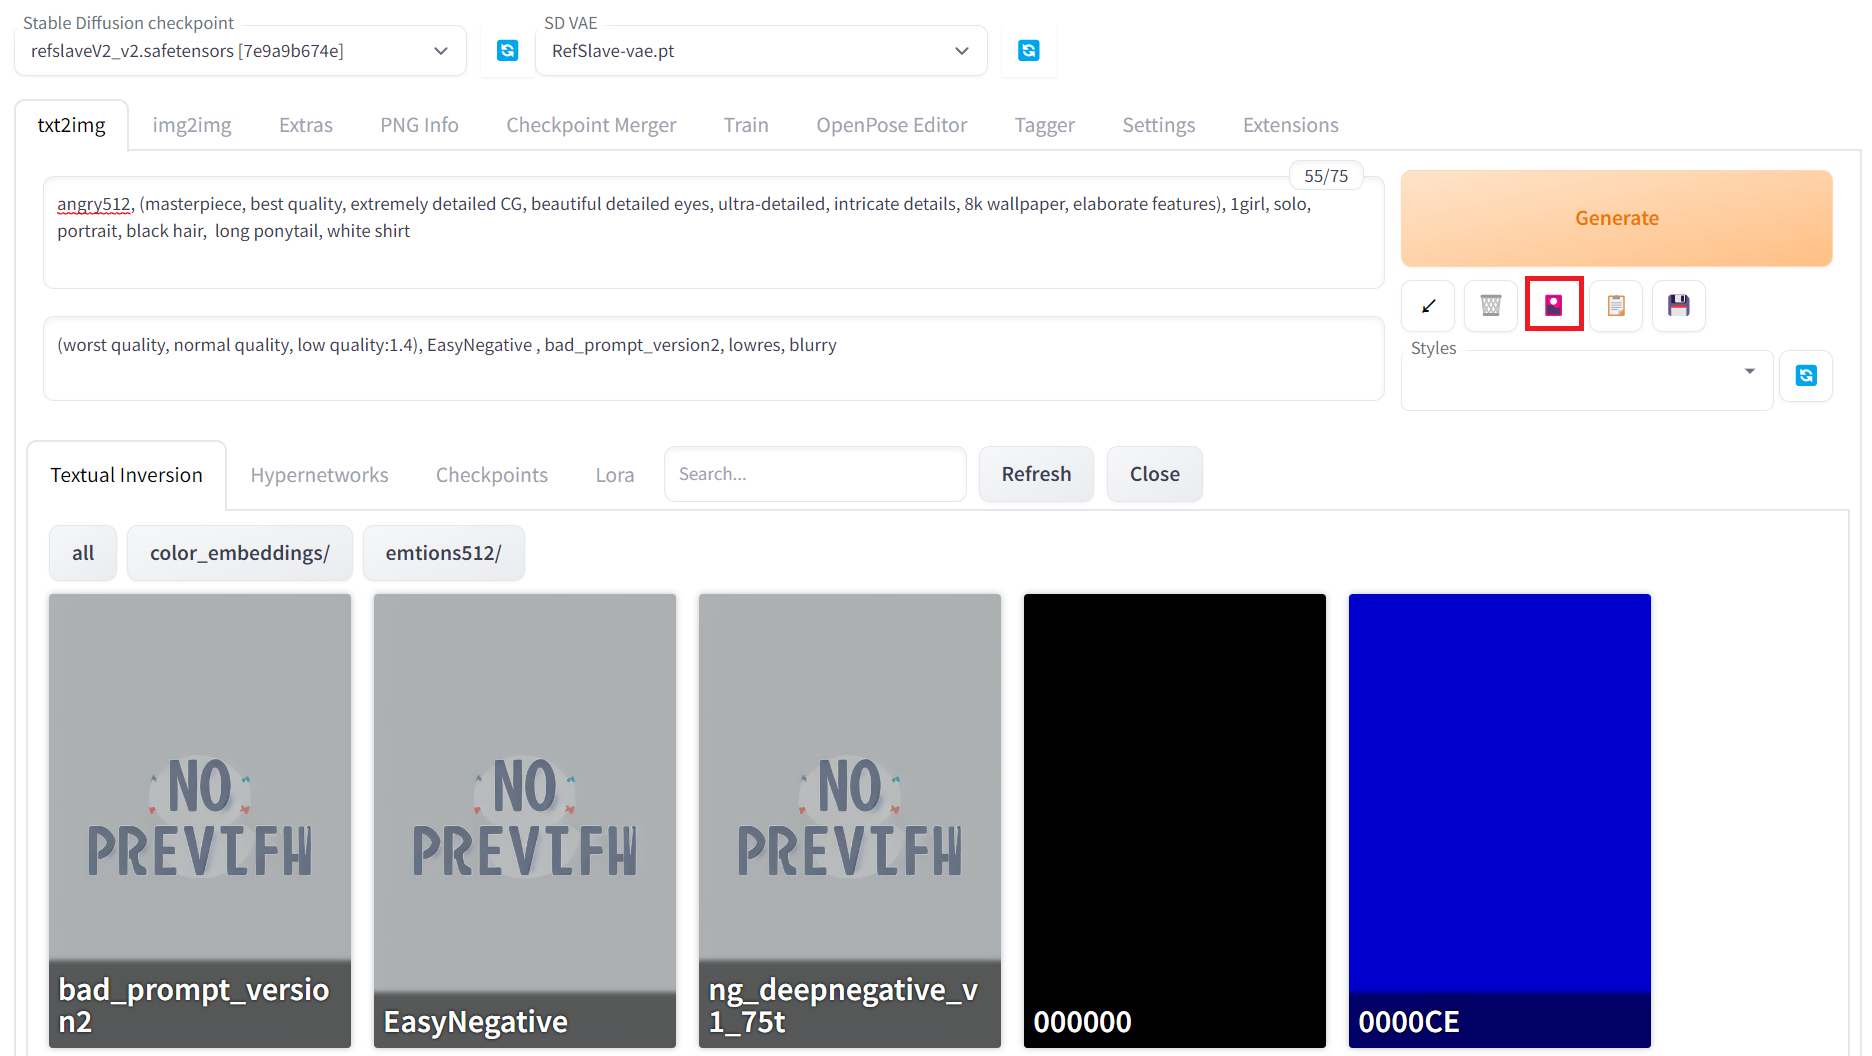The height and width of the screenshot is (1056, 1872).
Task: Select the EasyNegative embedding card
Action: coord(525,821)
